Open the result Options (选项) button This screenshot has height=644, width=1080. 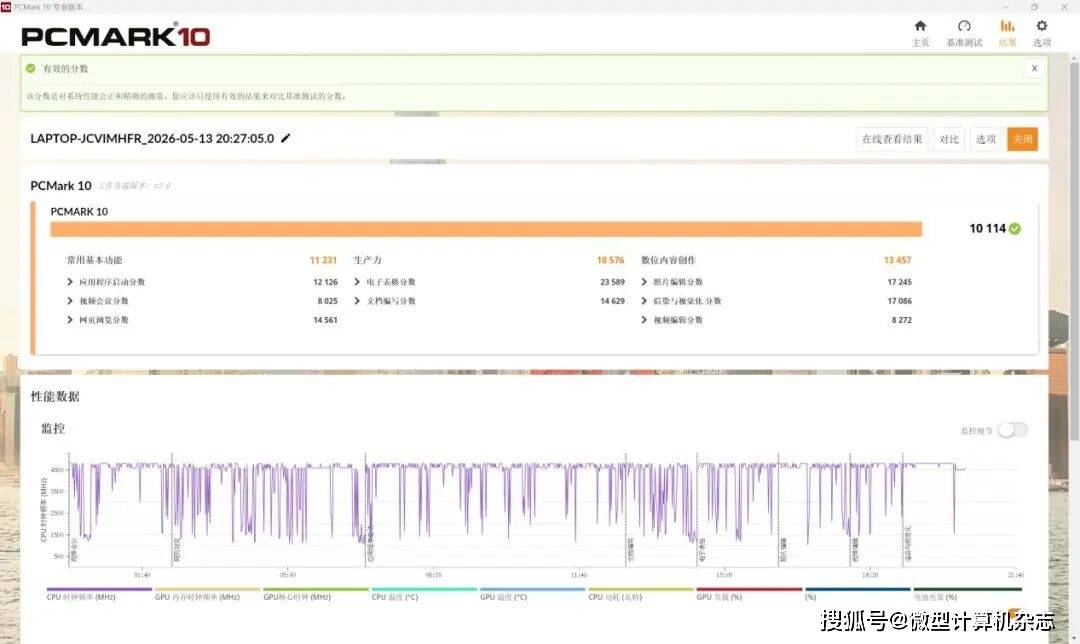click(986, 139)
